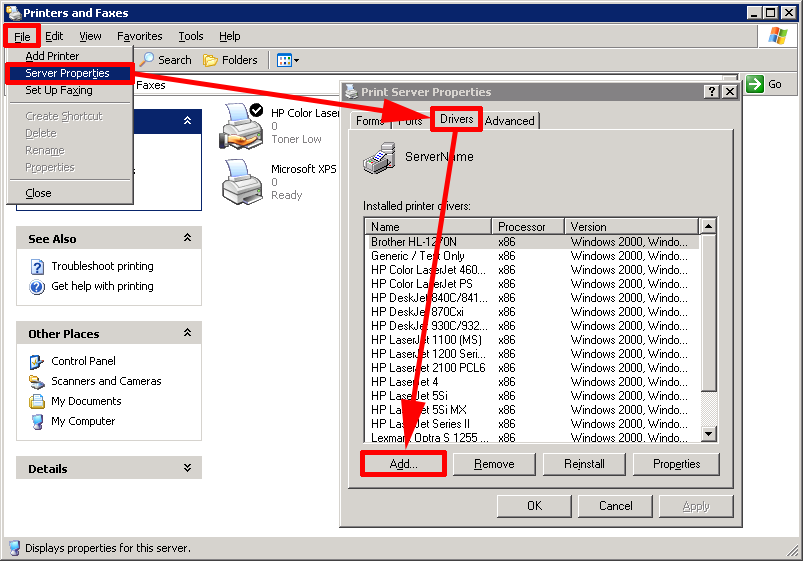
Task: Choose Add Printer from File menu
Action: (x=70, y=56)
